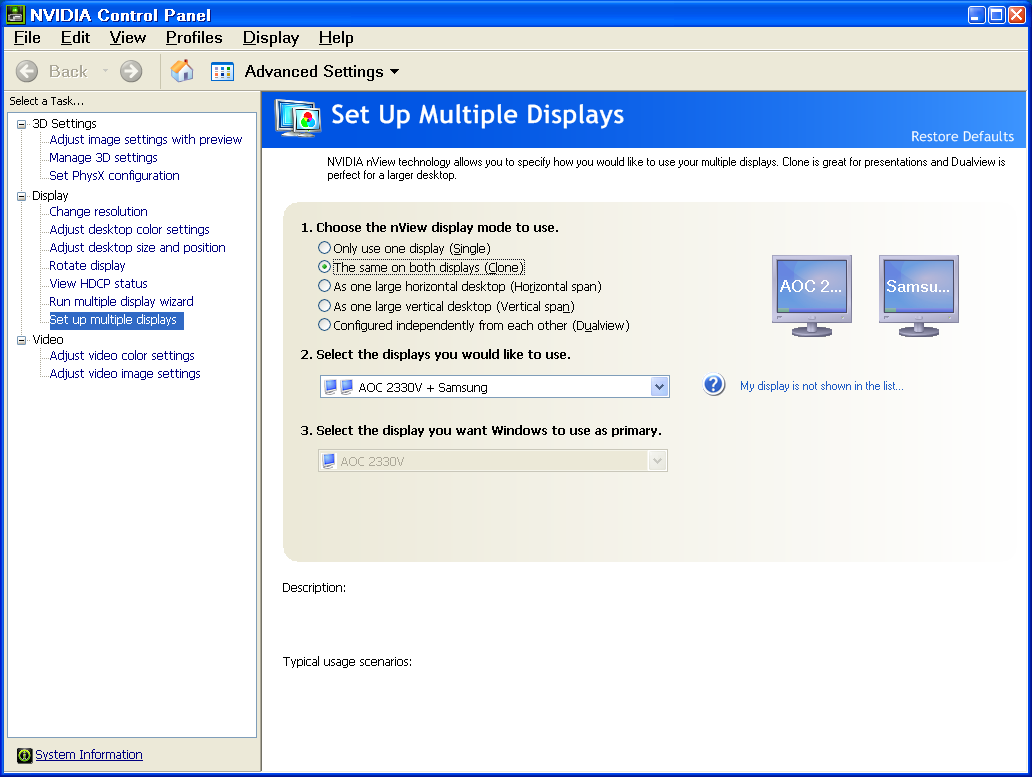This screenshot has height=777, width=1032.
Task: Click My display is not shown link
Action: pos(821,386)
